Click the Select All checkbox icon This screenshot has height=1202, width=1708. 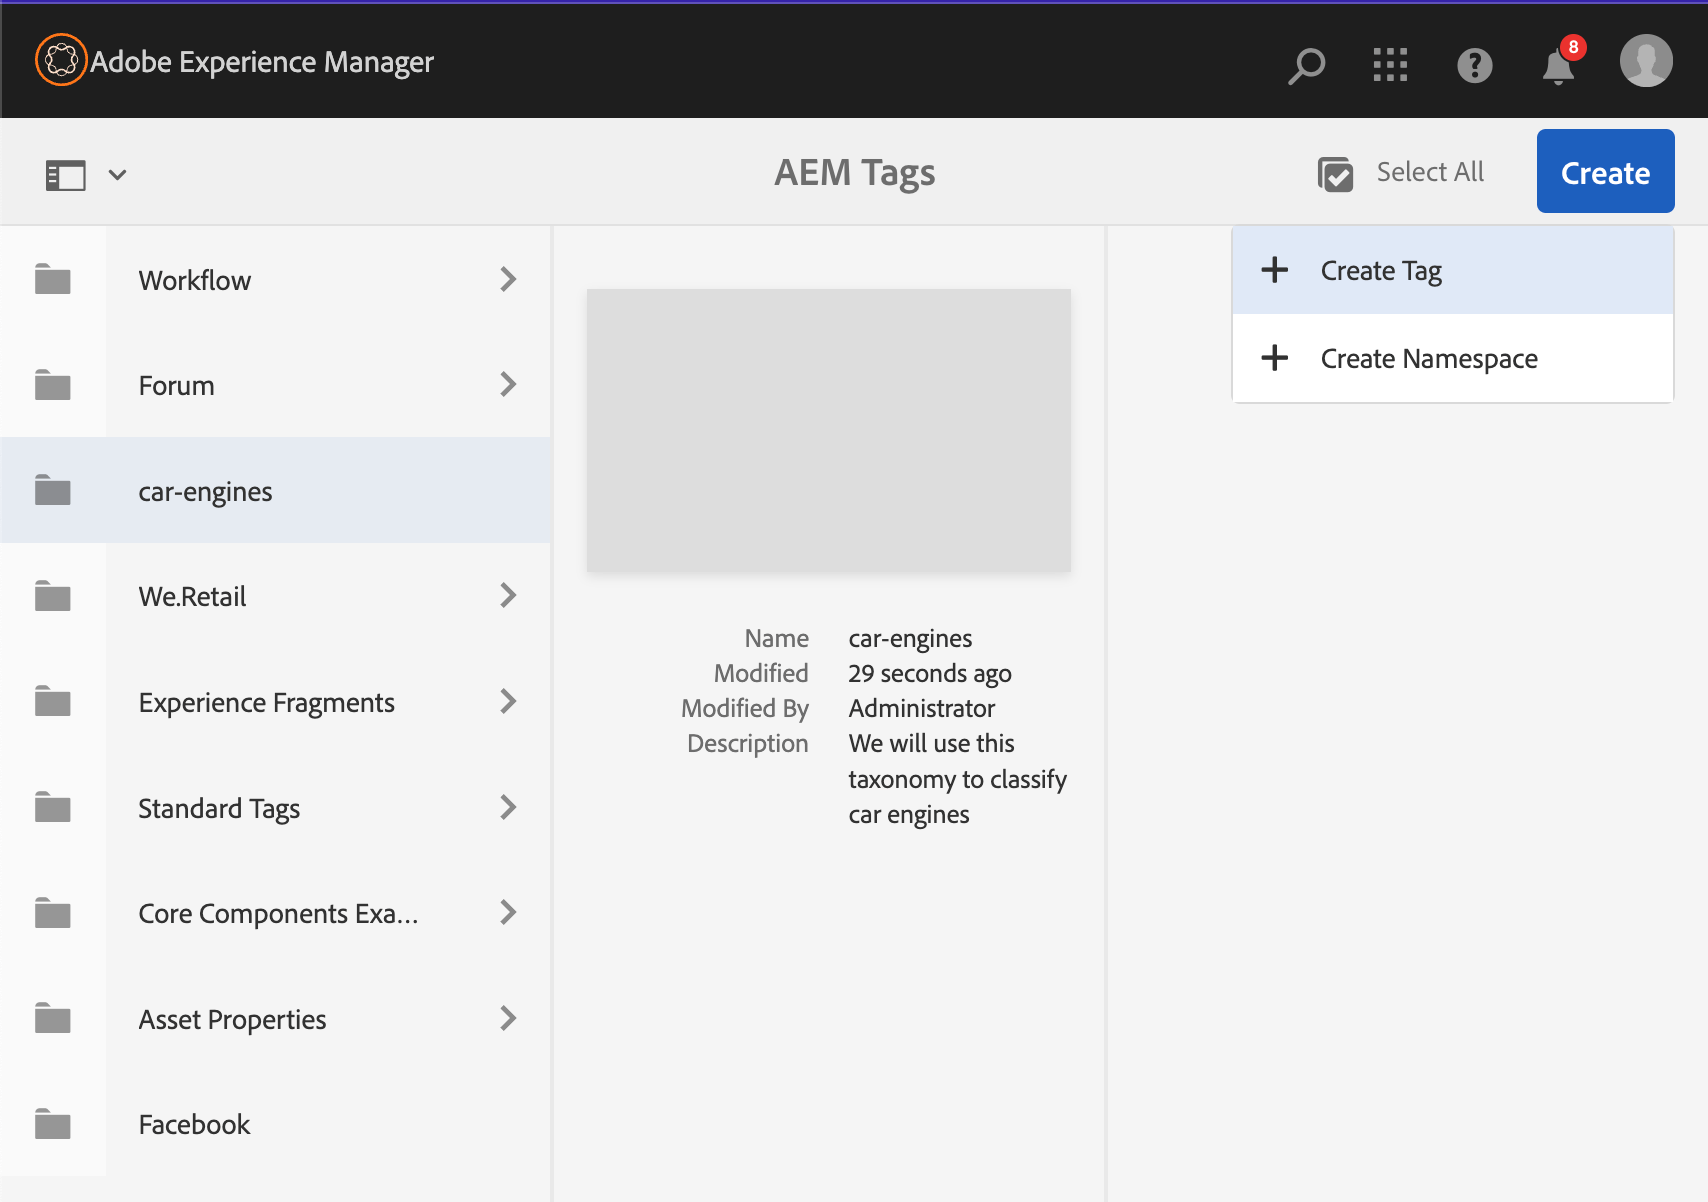[1335, 174]
